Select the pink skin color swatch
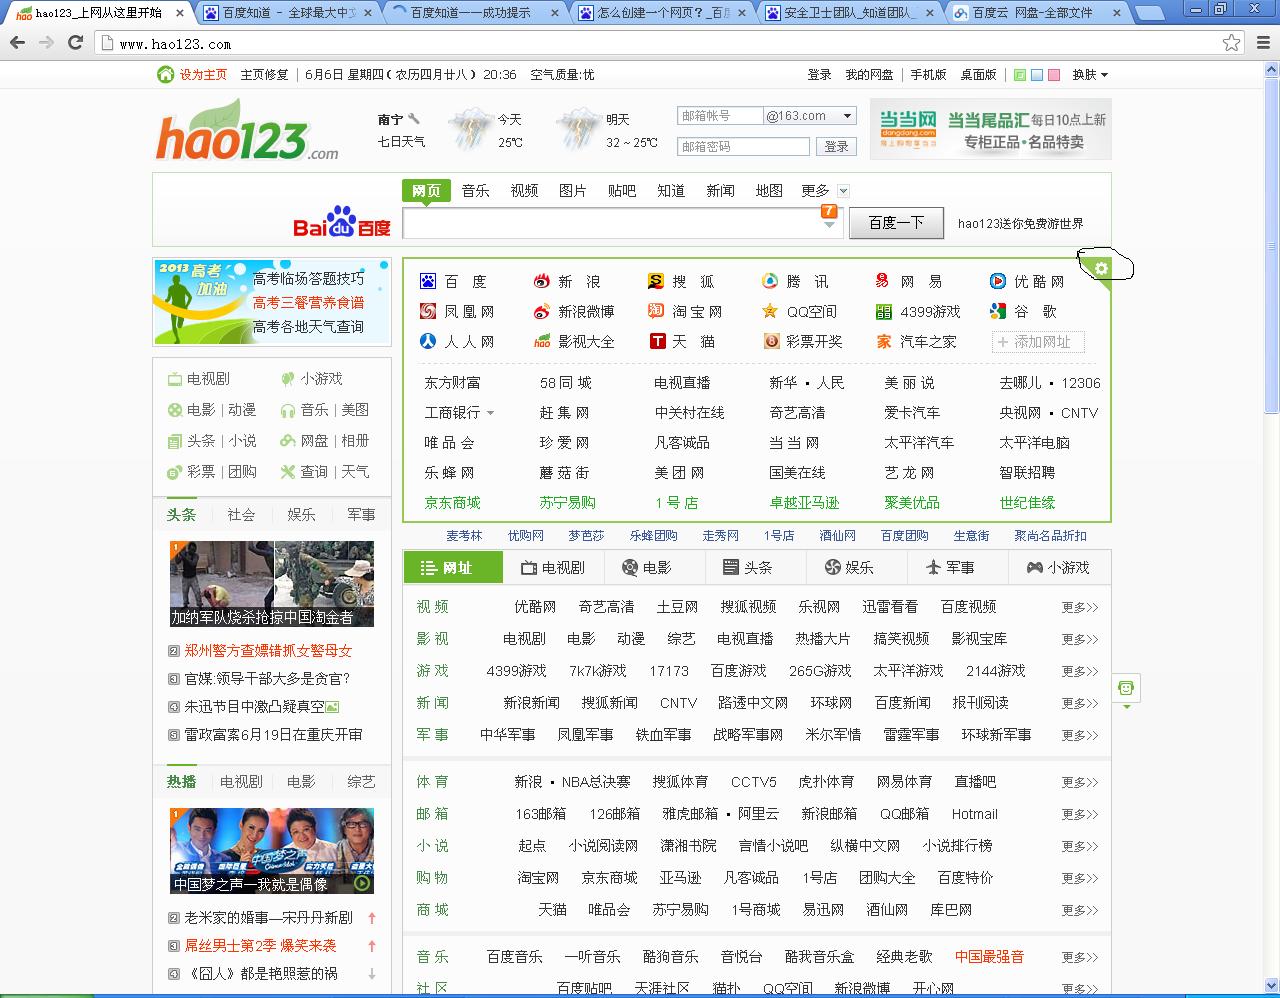The width and height of the screenshot is (1280, 998). (1054, 75)
